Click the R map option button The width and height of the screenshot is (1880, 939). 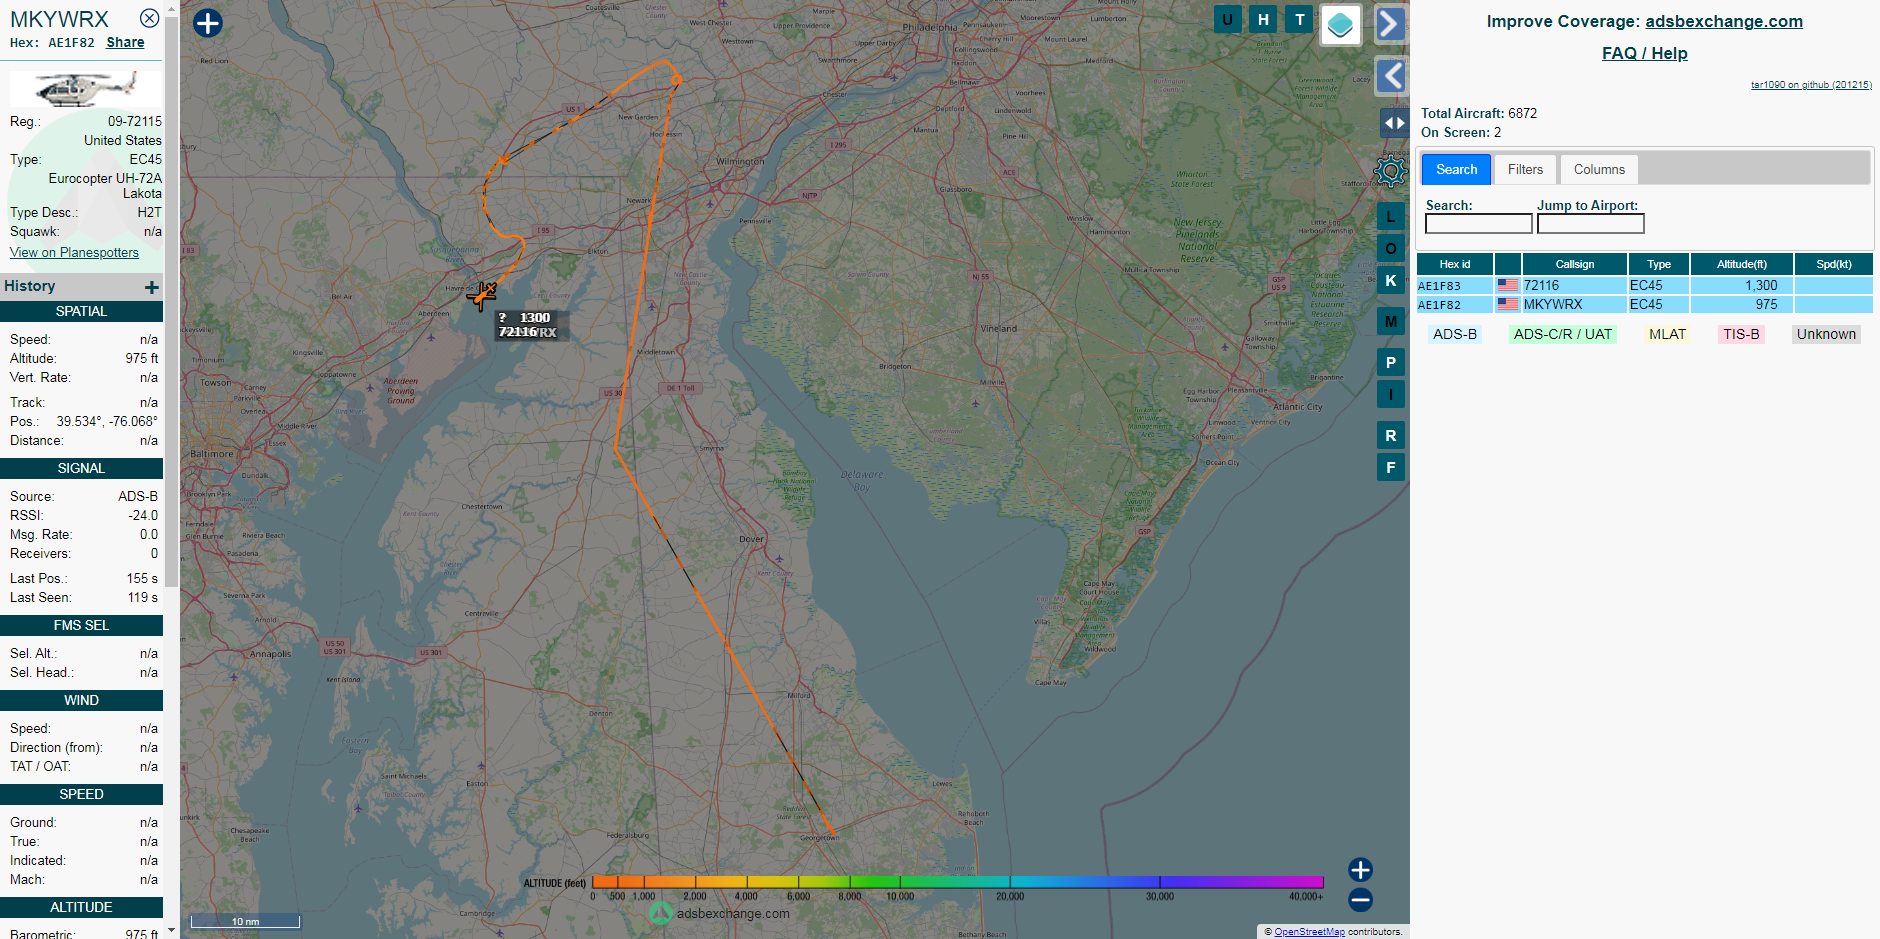click(1390, 435)
